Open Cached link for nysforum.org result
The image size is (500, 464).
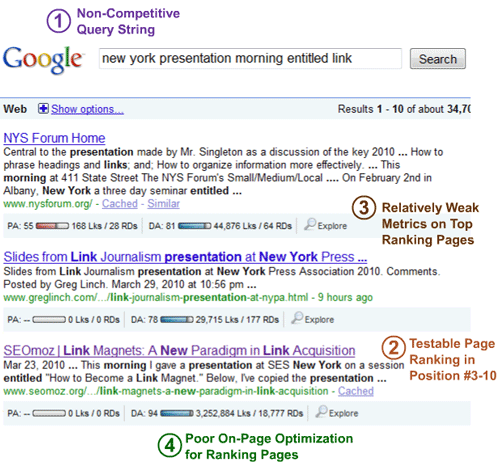[120, 203]
